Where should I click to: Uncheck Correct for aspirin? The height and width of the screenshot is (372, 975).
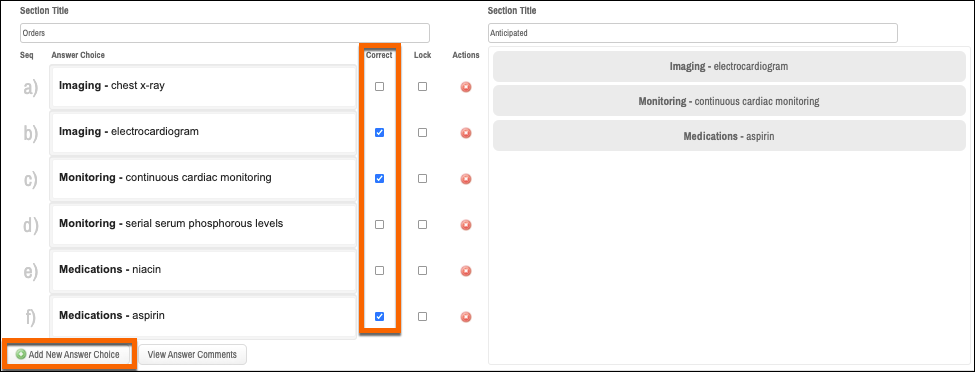click(379, 317)
